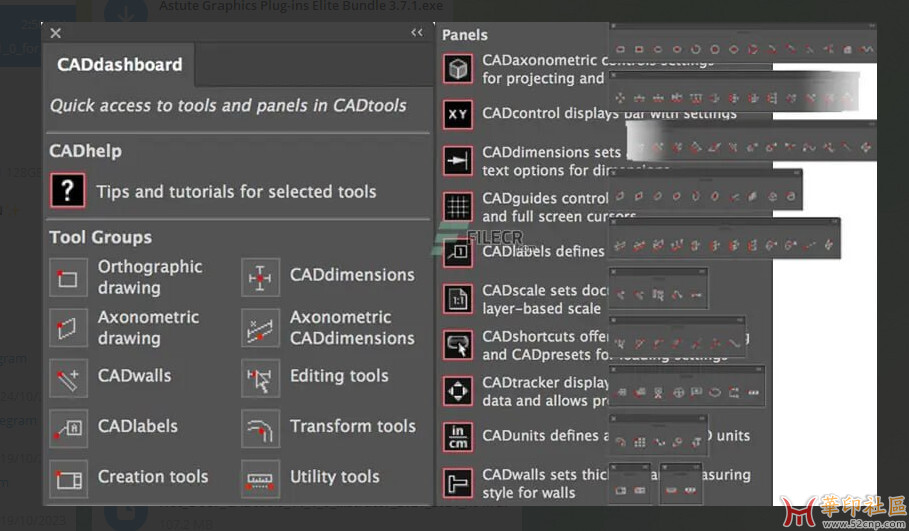Open the Editing tools group icon
The image size is (909, 531).
pyautogui.click(x=260, y=379)
